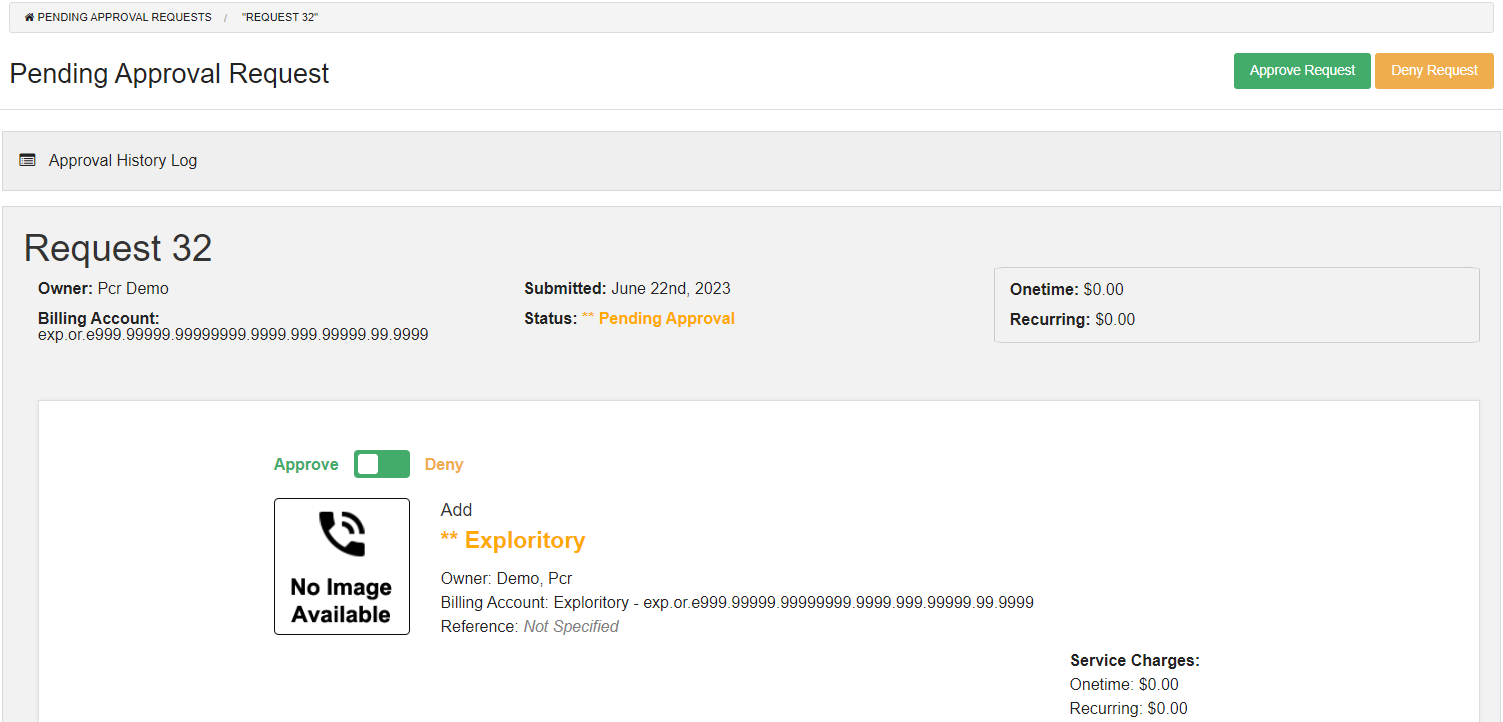Expand the Approval History Log panel

pyautogui.click(x=123, y=160)
